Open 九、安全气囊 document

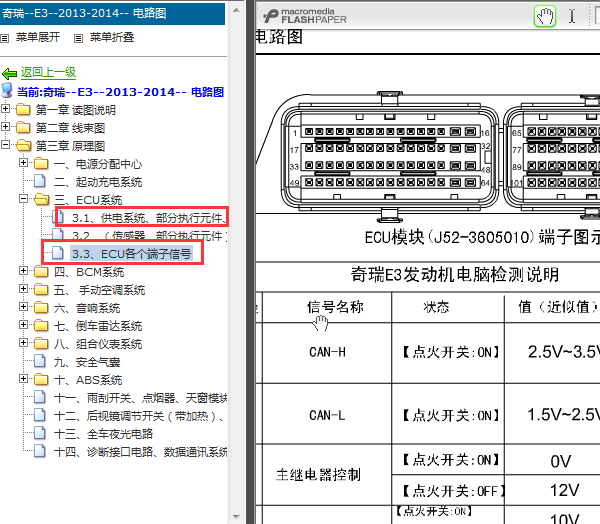click(x=87, y=362)
